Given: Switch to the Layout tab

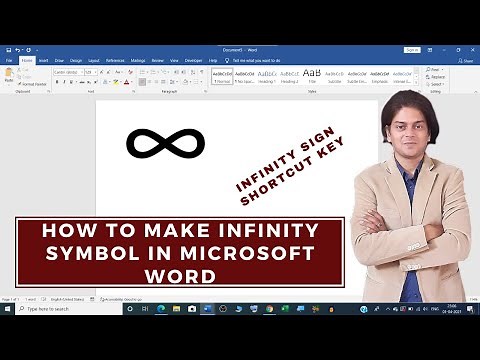Looking at the screenshot, I should point(94,61).
